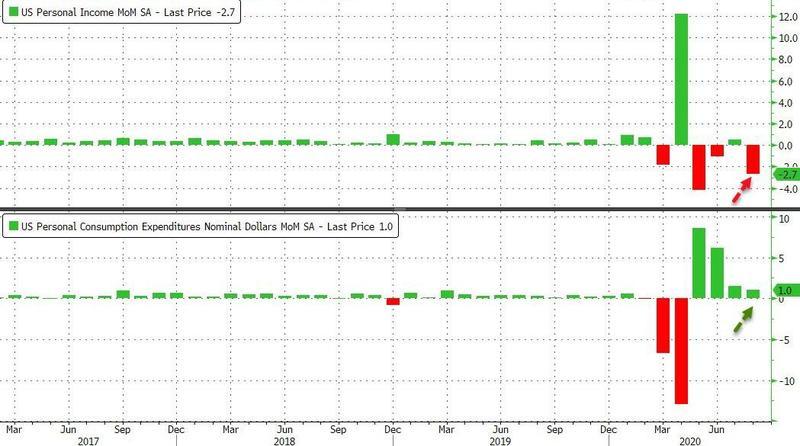Click the 12.0 tick on income y-axis
This screenshot has width=800, height=446.
[x=778, y=16]
